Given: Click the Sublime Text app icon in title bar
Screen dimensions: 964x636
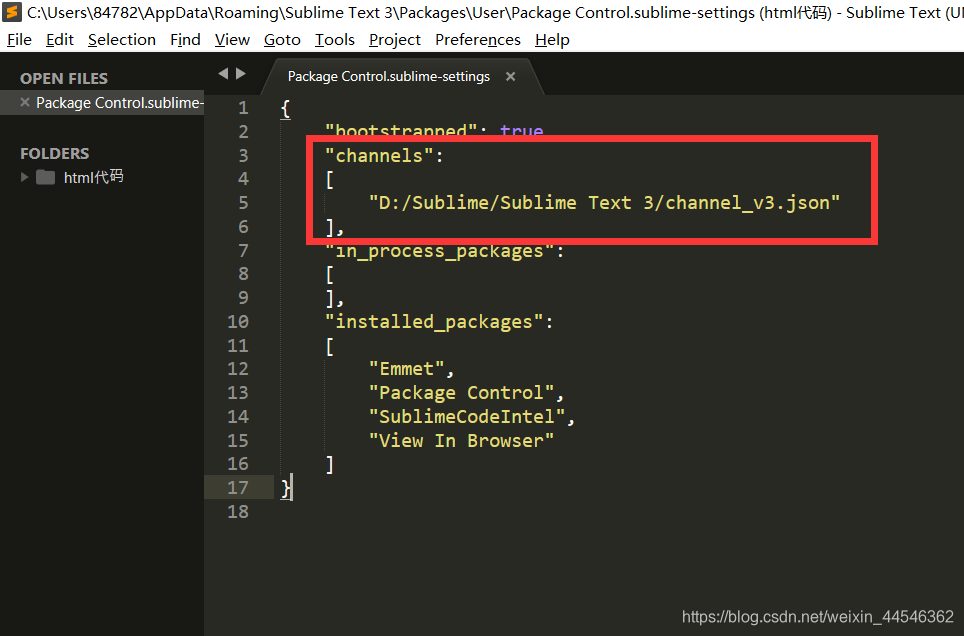Looking at the screenshot, I should pyautogui.click(x=12, y=12).
